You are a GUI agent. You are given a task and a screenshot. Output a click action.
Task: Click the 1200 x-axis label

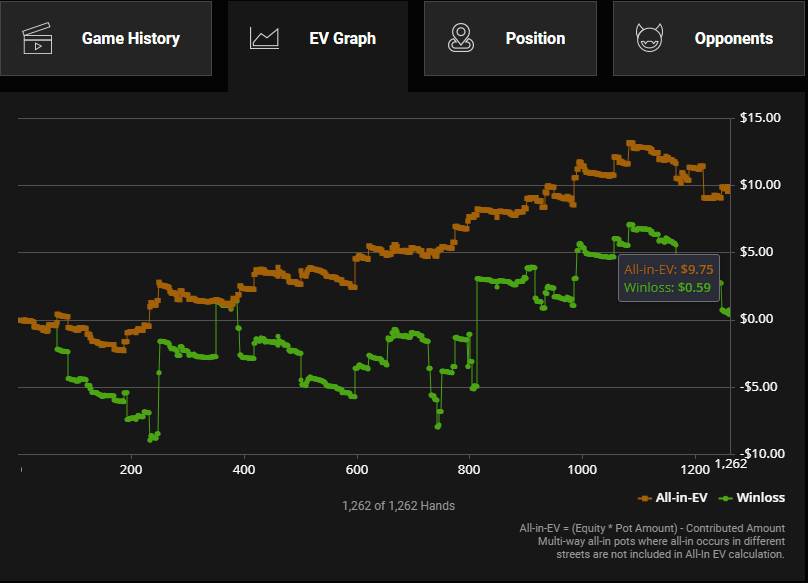click(x=695, y=470)
